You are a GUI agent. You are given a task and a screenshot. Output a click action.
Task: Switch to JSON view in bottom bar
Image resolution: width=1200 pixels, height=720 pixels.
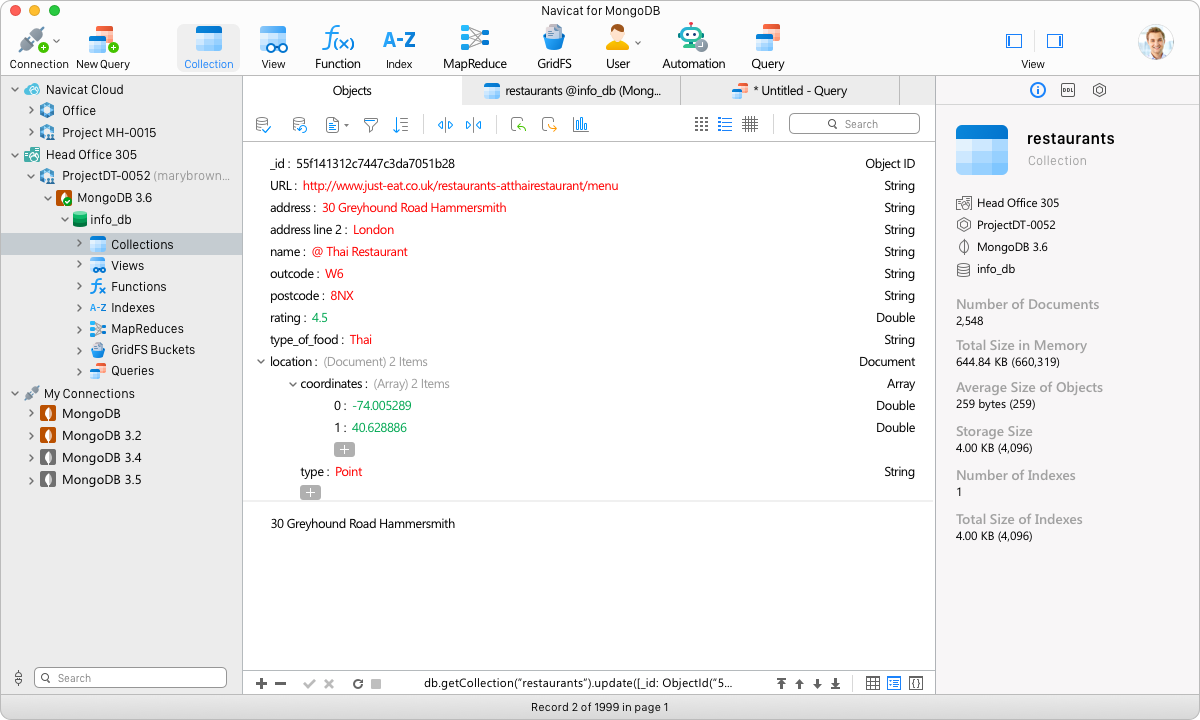[916, 684]
